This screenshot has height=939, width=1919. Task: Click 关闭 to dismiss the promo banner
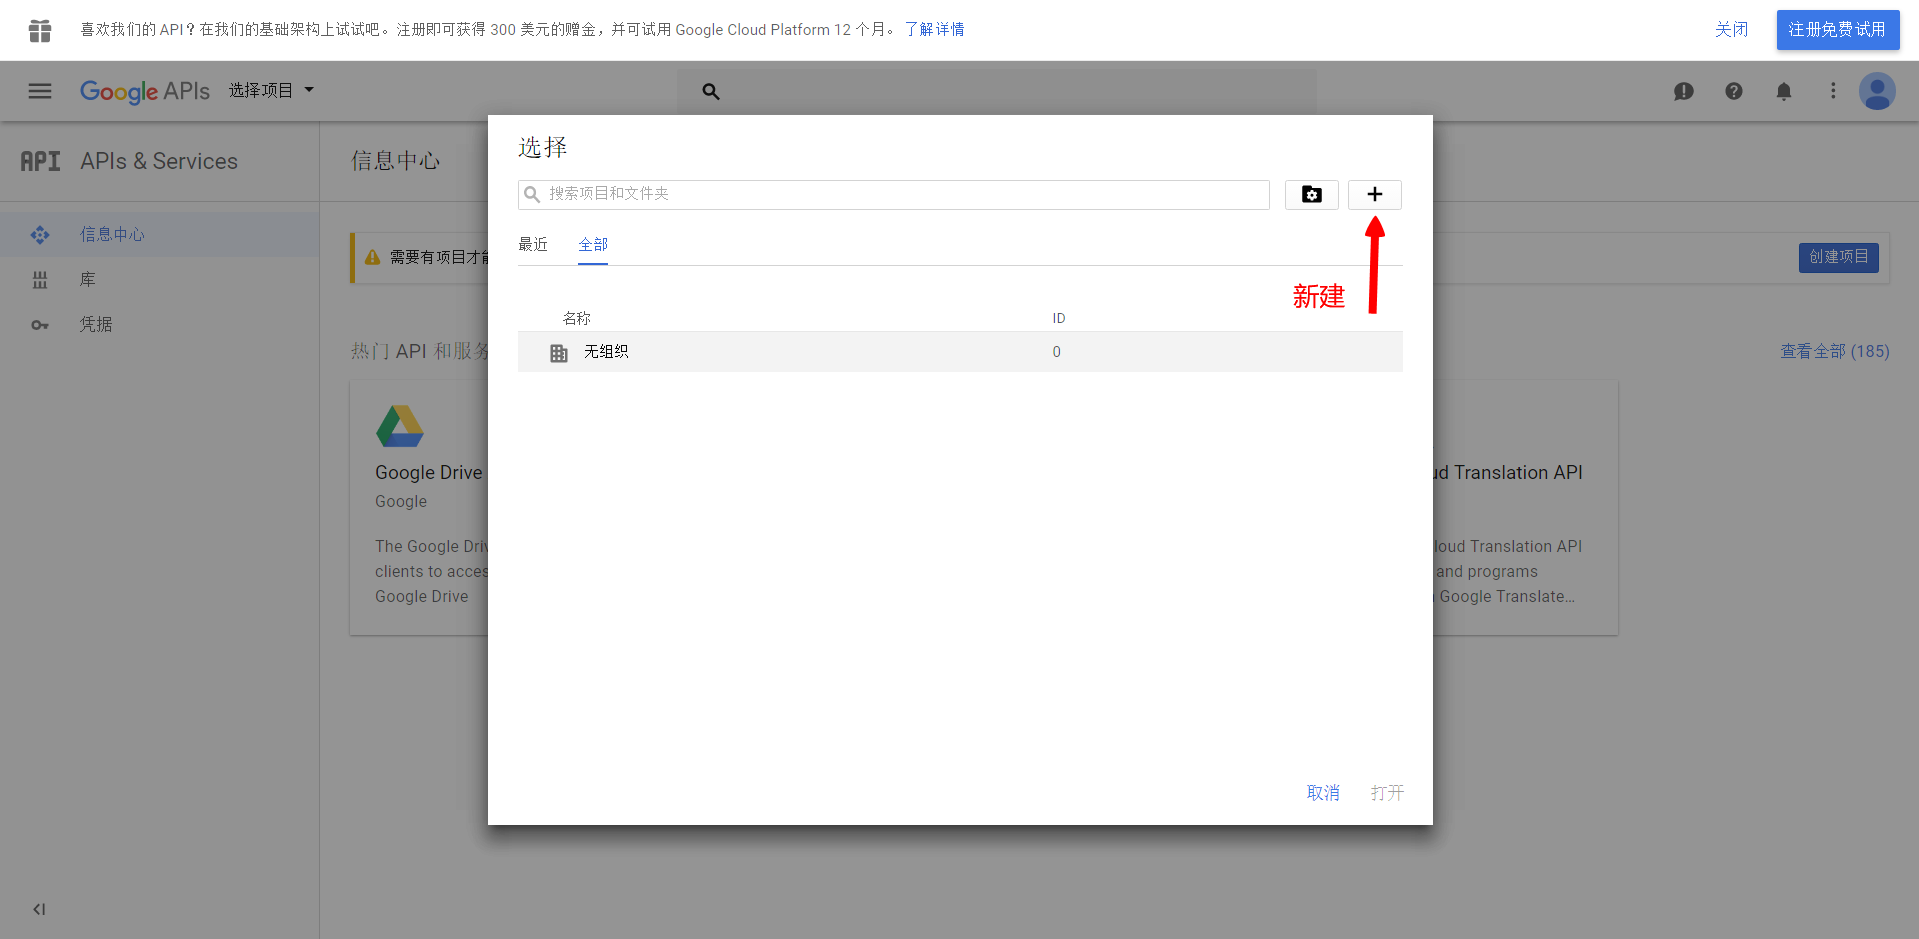[x=1731, y=30]
